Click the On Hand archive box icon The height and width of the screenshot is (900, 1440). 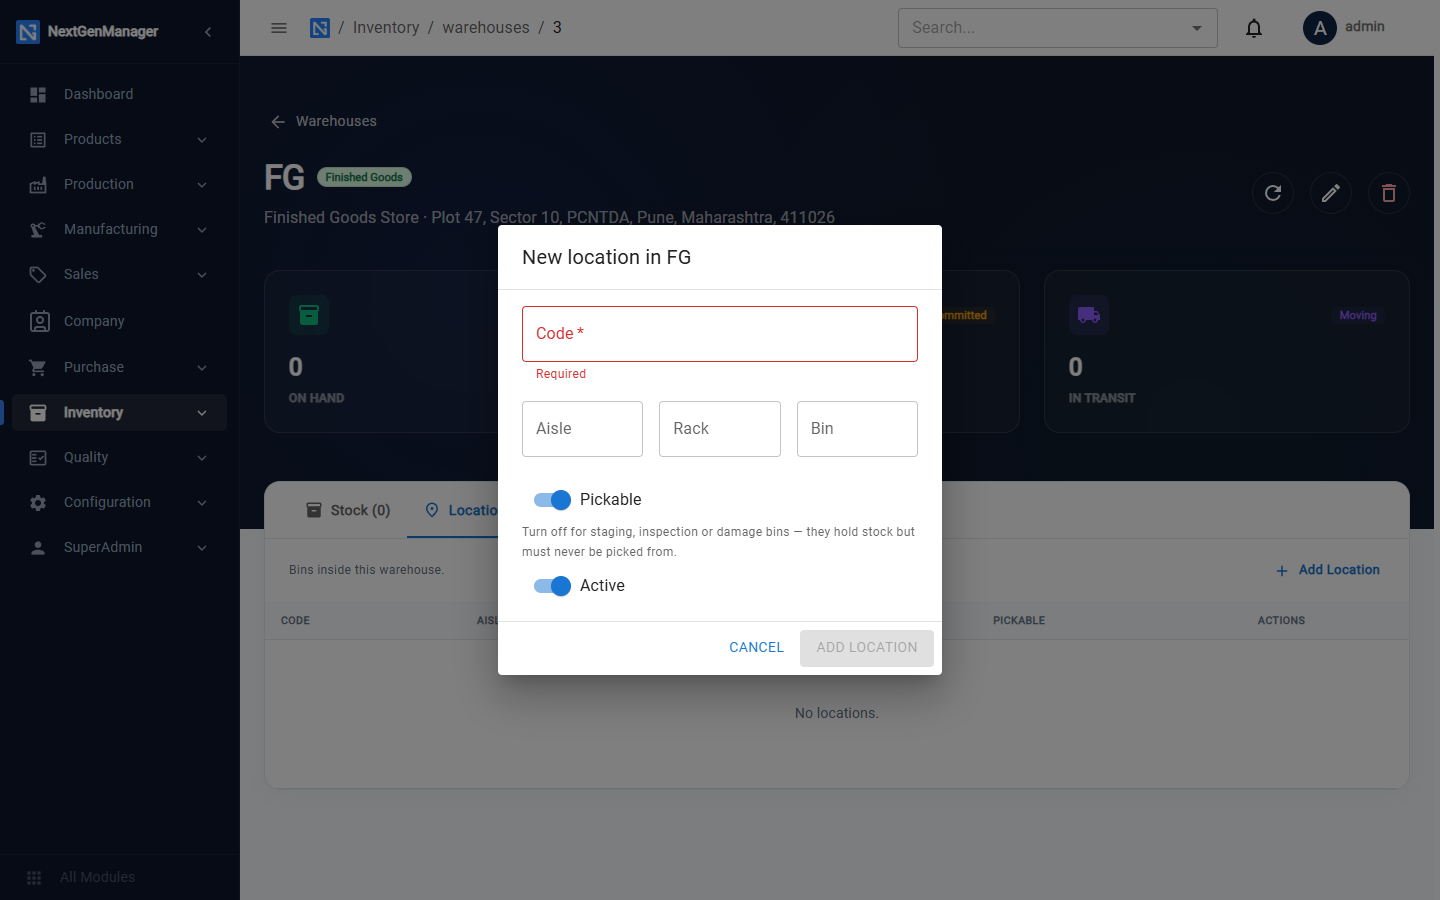pyautogui.click(x=309, y=315)
